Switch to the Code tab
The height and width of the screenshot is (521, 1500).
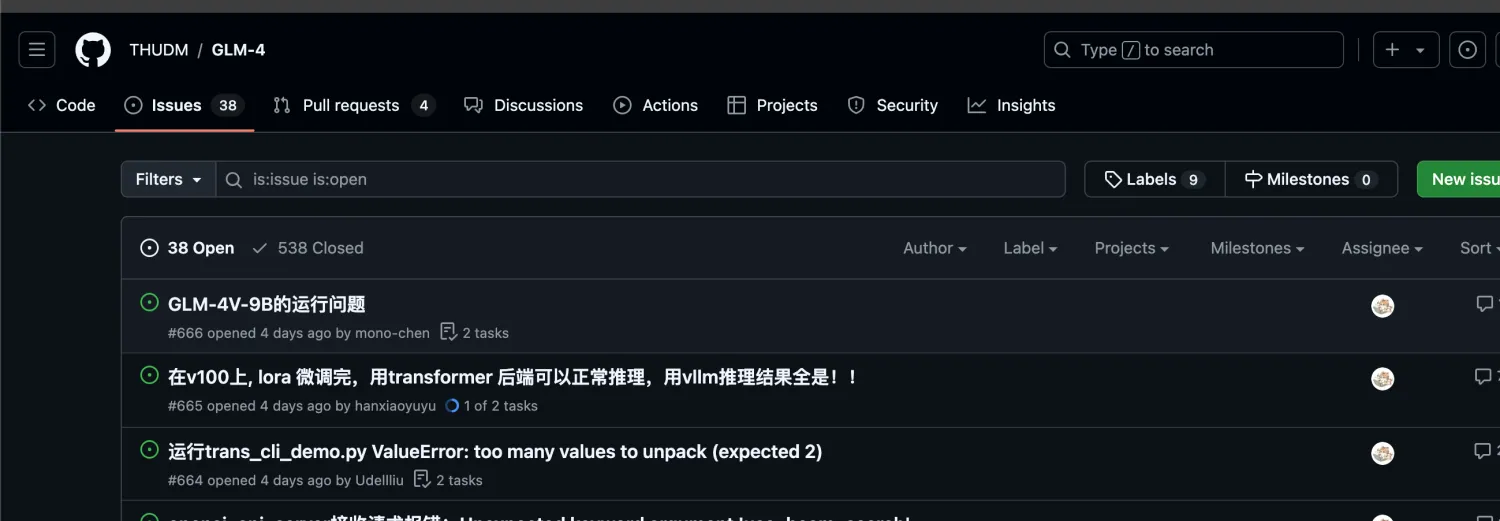(x=62, y=105)
